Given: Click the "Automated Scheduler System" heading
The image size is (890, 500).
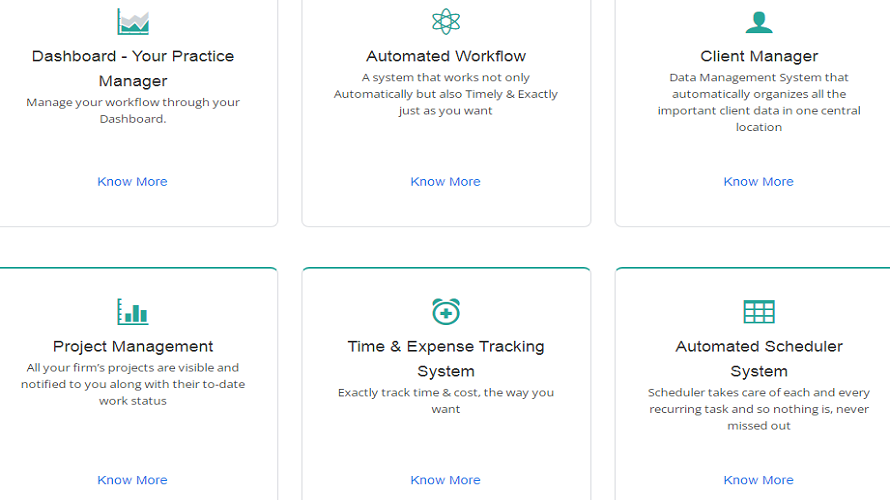Looking at the screenshot, I should 759,358.
